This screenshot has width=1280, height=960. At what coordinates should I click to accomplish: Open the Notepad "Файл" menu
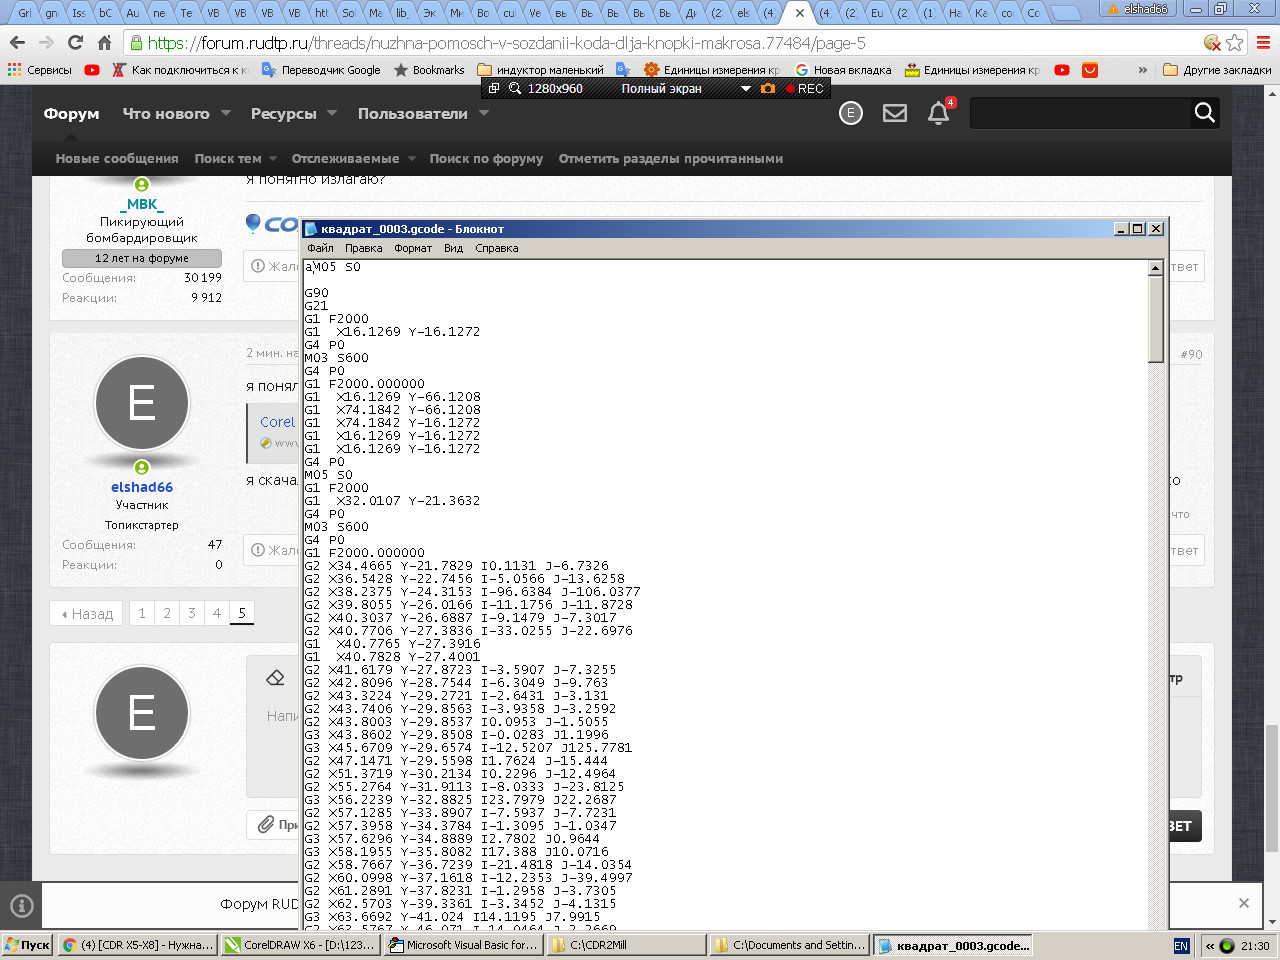tap(320, 248)
